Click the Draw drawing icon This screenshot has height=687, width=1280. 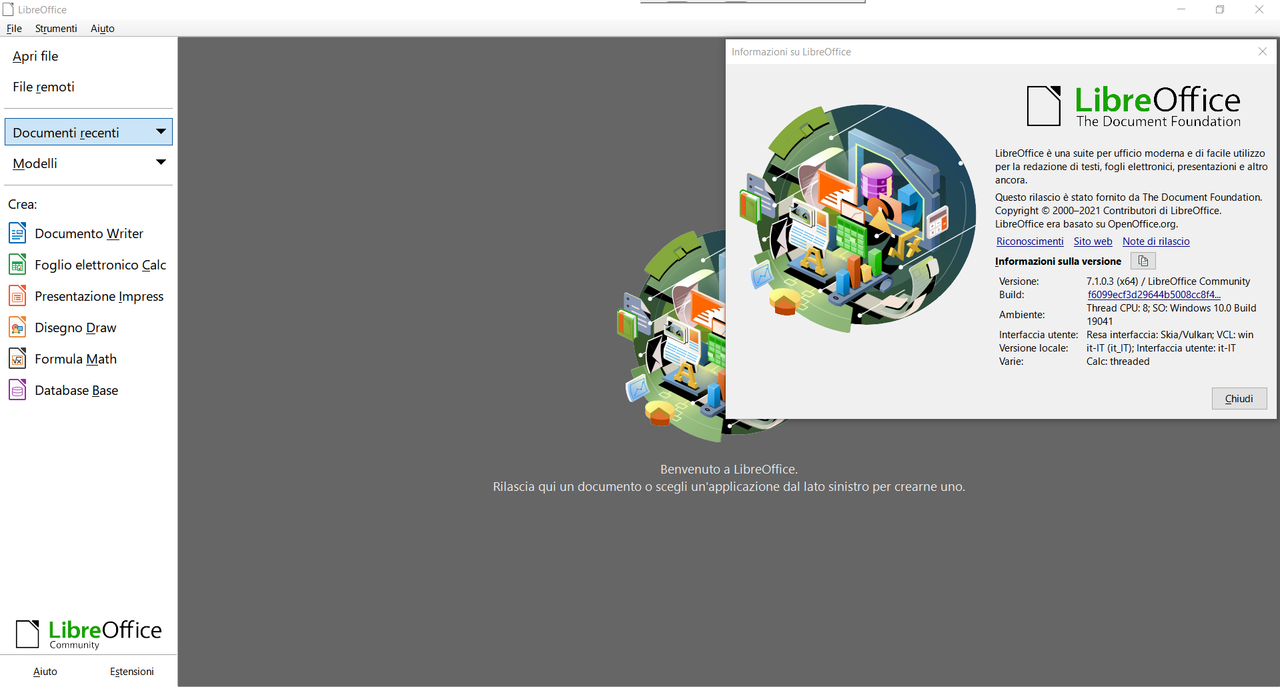point(17,327)
